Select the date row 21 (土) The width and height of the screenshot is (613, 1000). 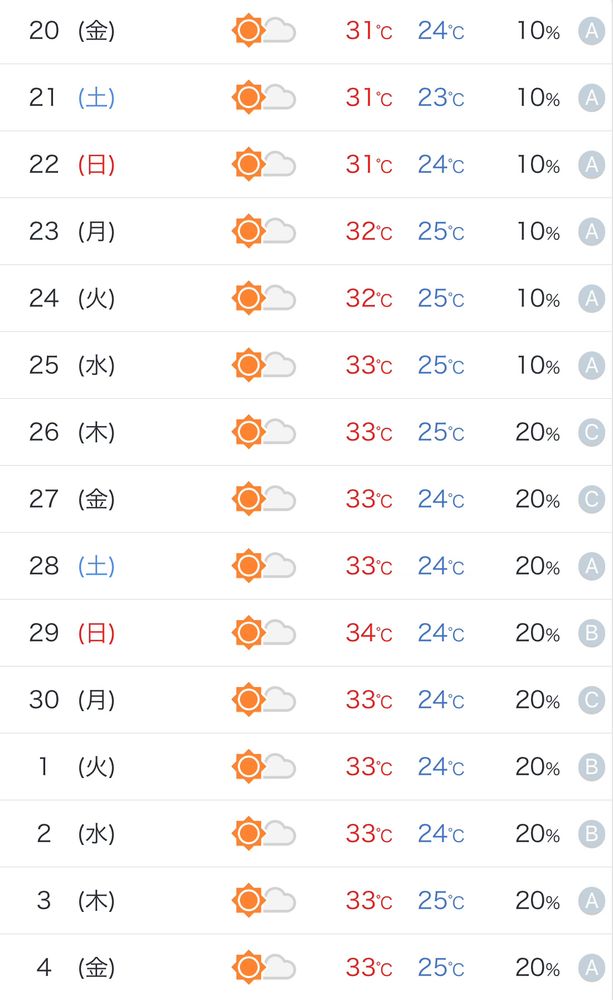(x=306, y=98)
